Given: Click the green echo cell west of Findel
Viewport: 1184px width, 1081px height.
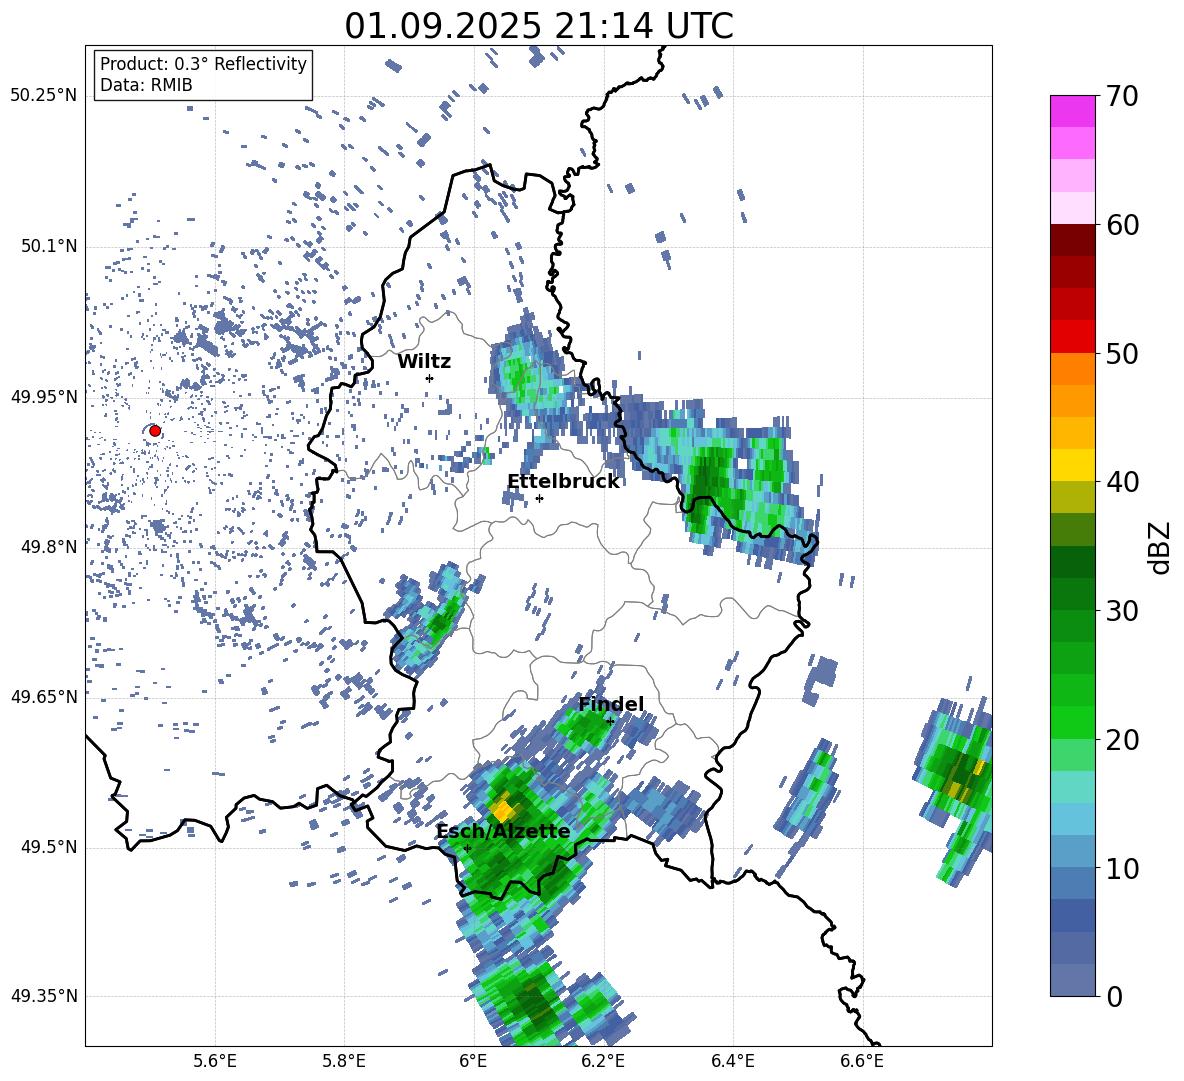Looking at the screenshot, I should [584, 728].
